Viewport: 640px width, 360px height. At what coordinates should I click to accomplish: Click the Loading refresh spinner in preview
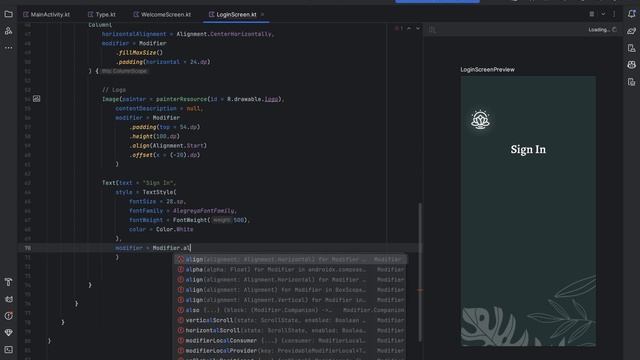pyautogui.click(x=614, y=29)
